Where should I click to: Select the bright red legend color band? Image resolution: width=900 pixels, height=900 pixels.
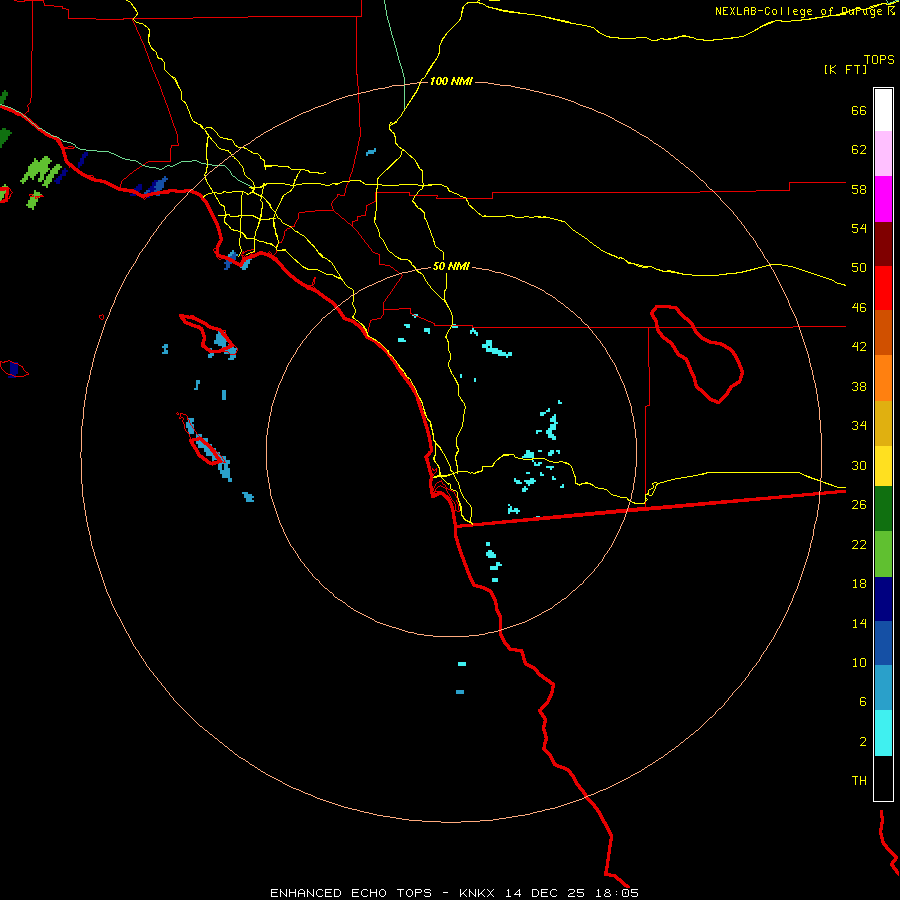[883, 289]
